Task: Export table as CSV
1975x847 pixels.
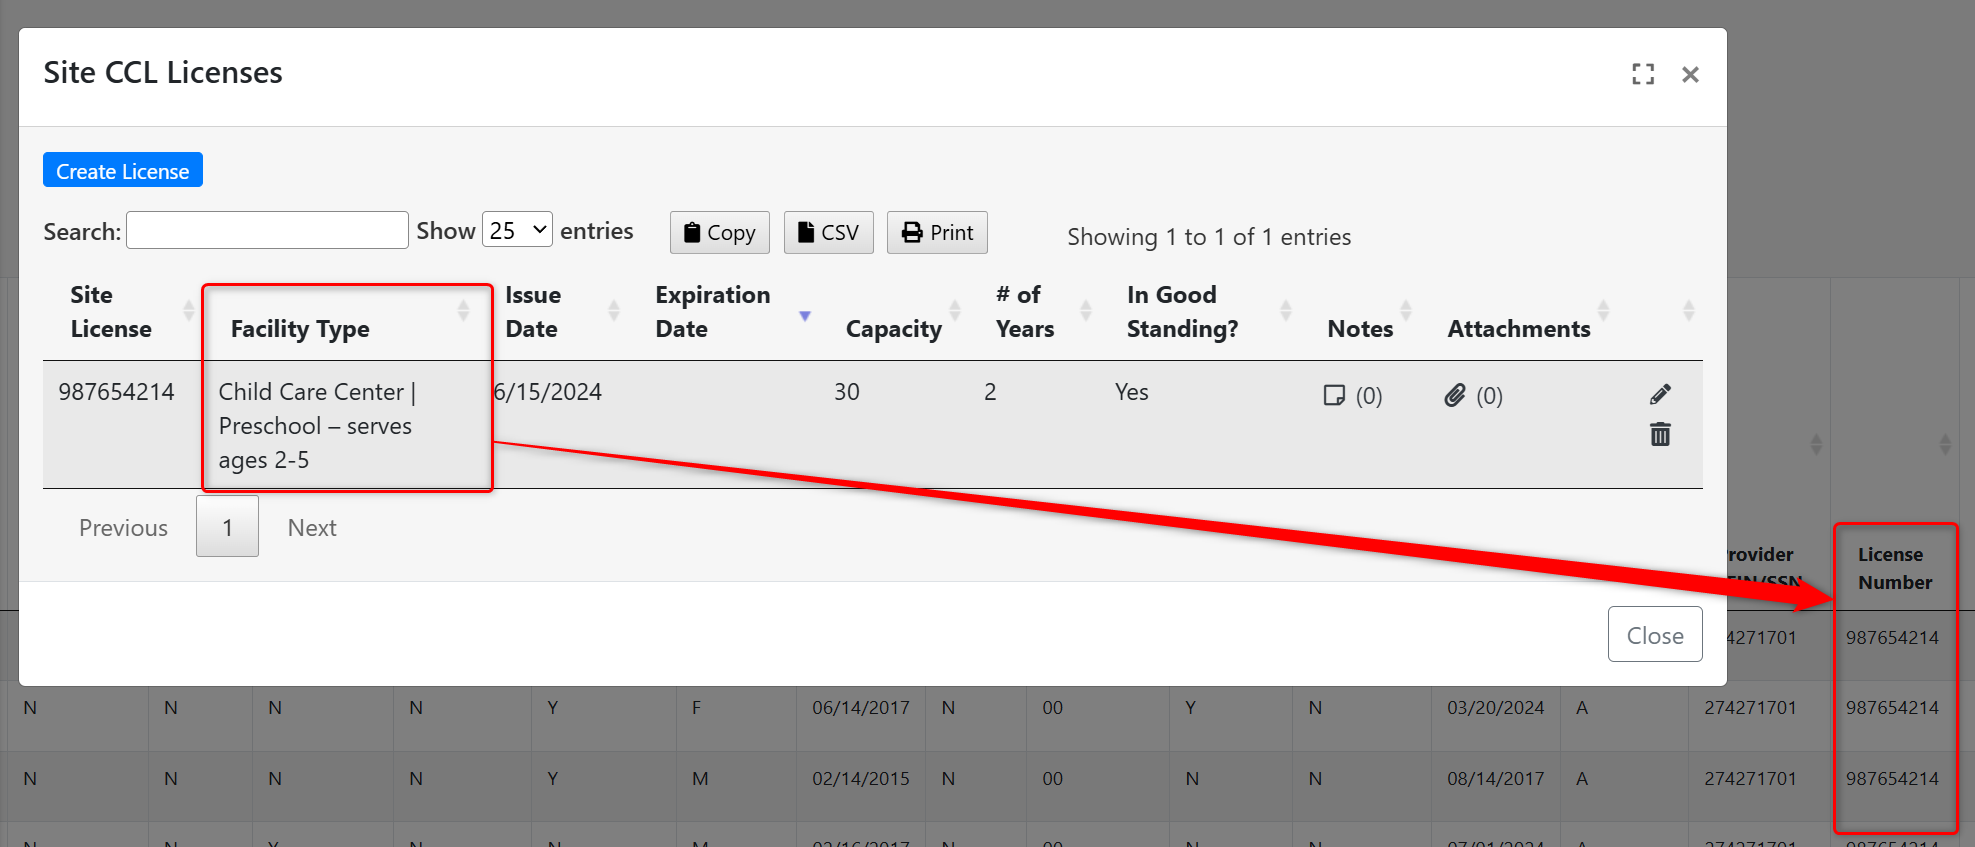Action: pos(829,232)
